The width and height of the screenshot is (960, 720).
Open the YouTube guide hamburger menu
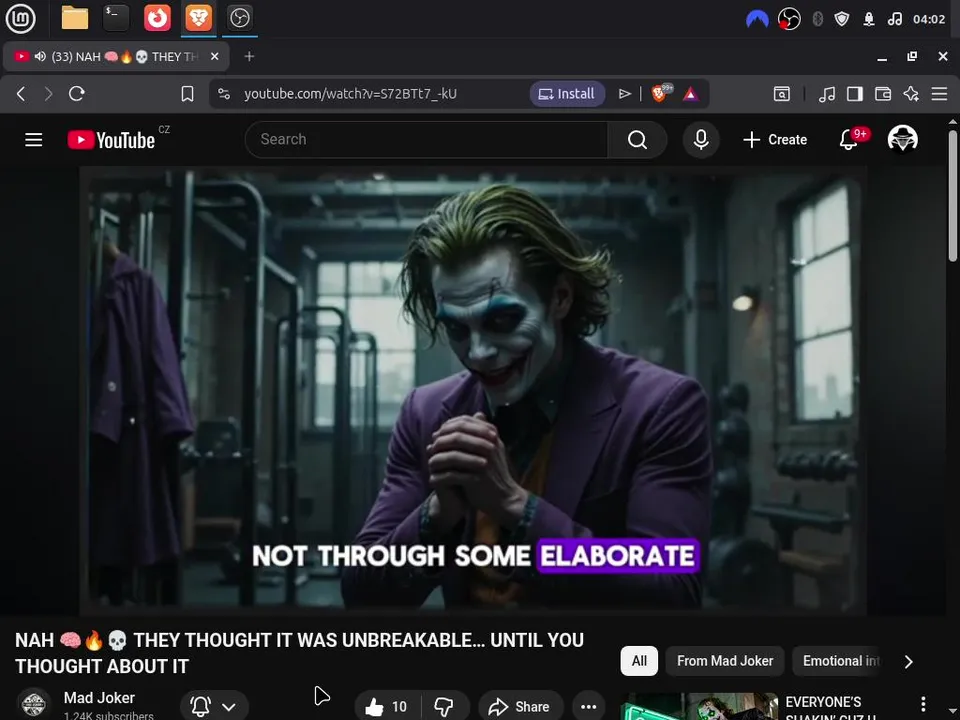(x=34, y=140)
